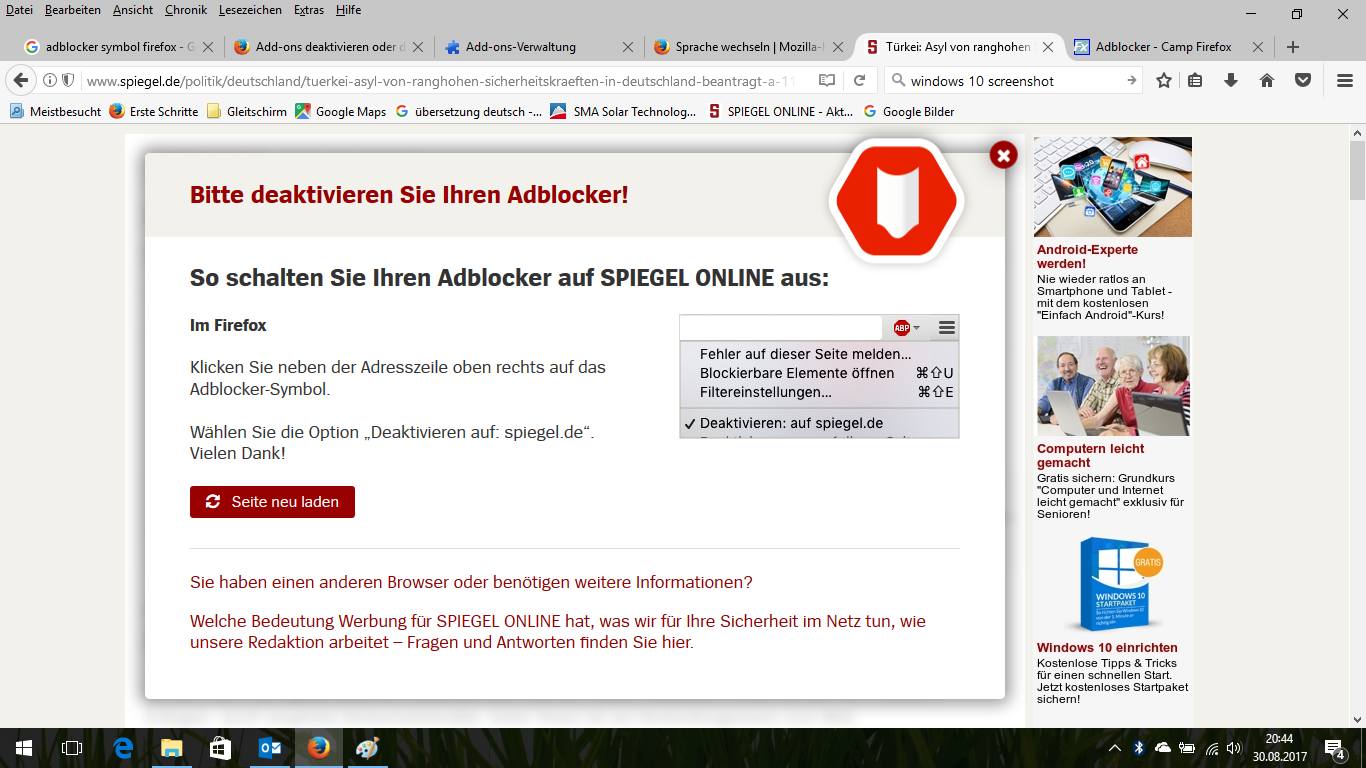Open the Lesezeichen menu

pos(251,10)
